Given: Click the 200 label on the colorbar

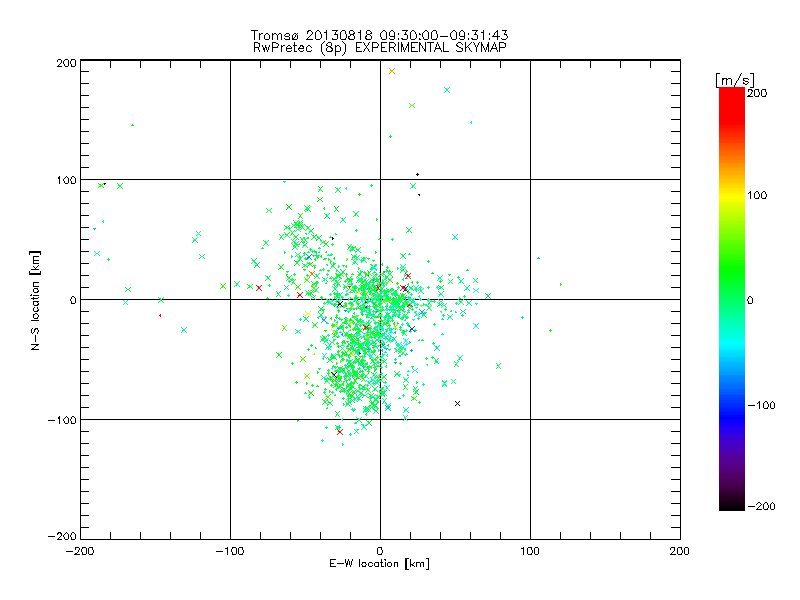Looking at the screenshot, I should tap(757, 93).
